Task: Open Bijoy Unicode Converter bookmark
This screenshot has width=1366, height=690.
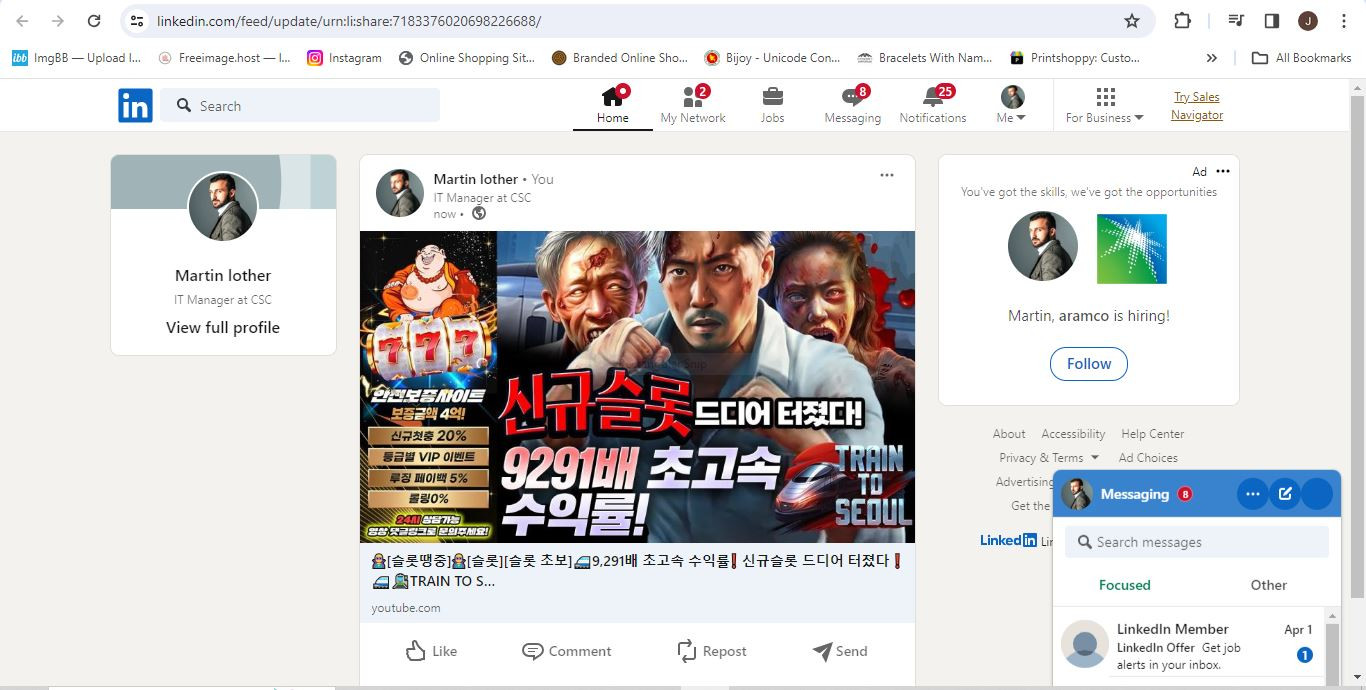Action: [x=772, y=58]
